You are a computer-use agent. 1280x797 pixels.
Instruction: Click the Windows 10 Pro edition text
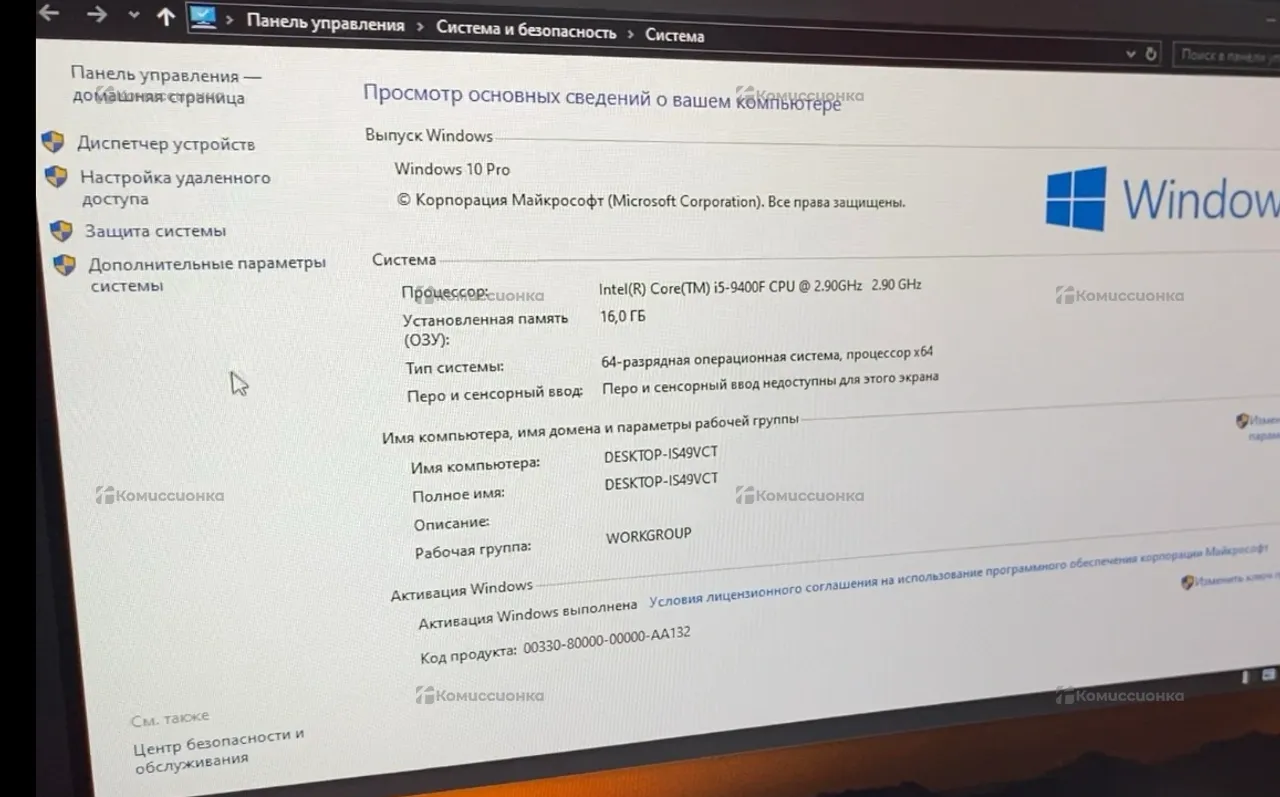[452, 169]
